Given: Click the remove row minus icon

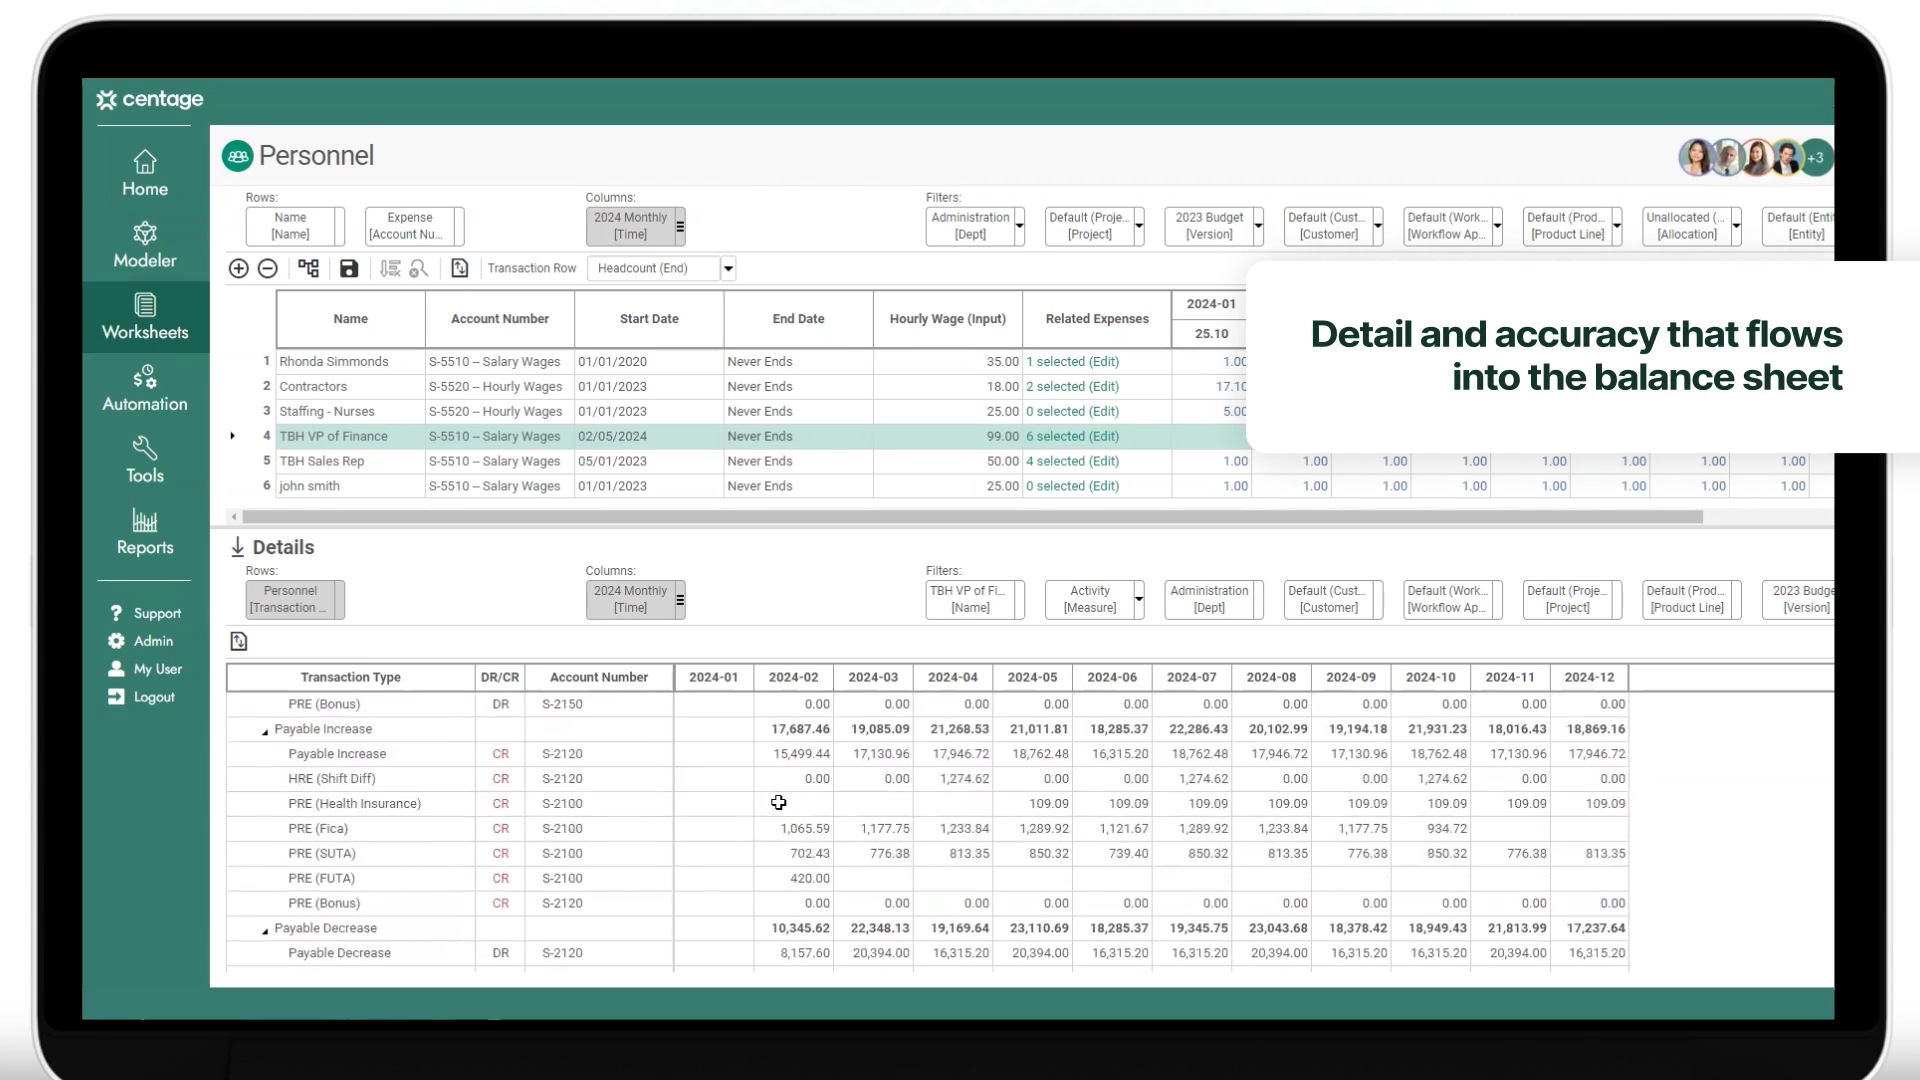Looking at the screenshot, I should (267, 268).
